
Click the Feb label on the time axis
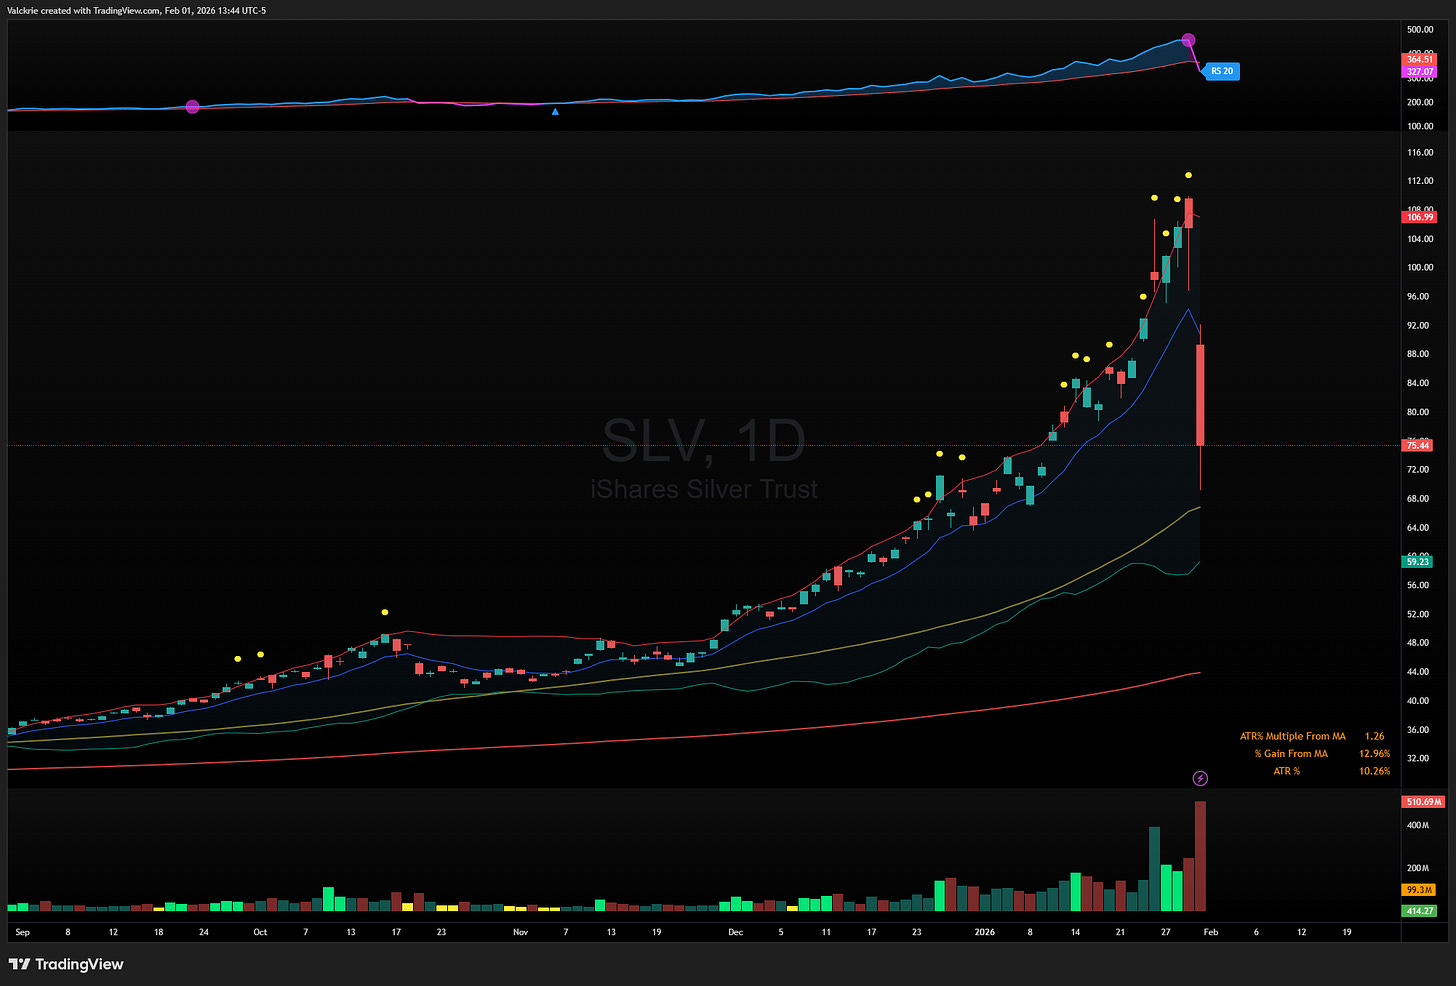pos(1211,932)
